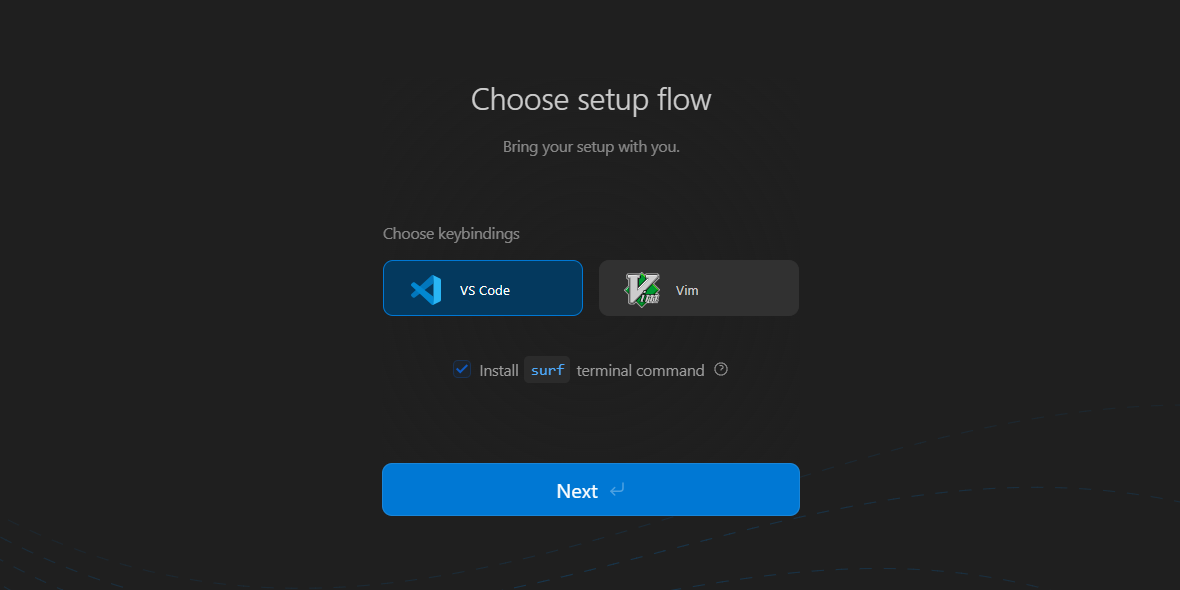Click the return-arrow icon on the Next button
Screen dimensions: 1180x590
[617, 491]
